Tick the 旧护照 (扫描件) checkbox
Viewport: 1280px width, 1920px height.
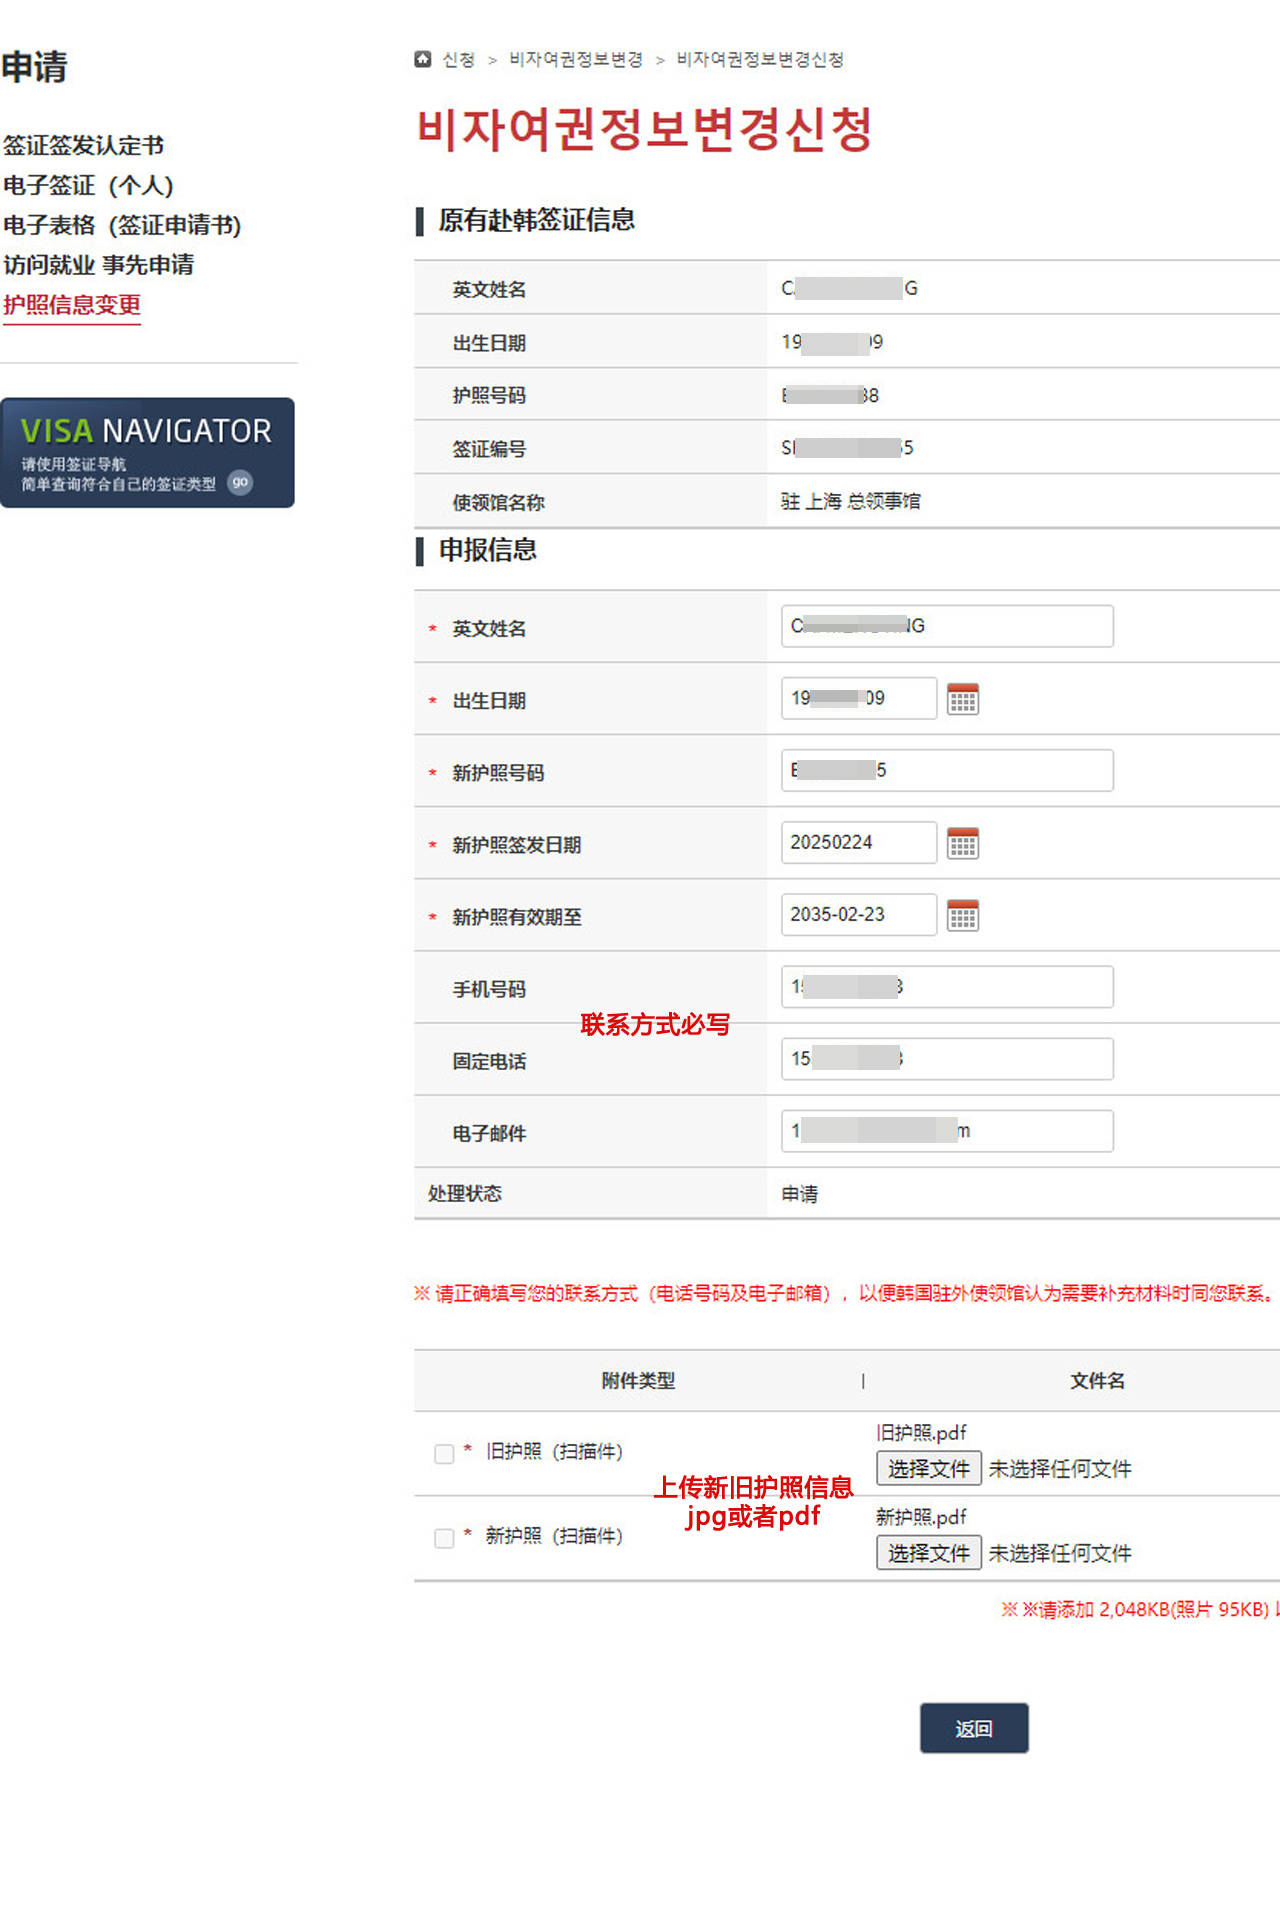[444, 1453]
